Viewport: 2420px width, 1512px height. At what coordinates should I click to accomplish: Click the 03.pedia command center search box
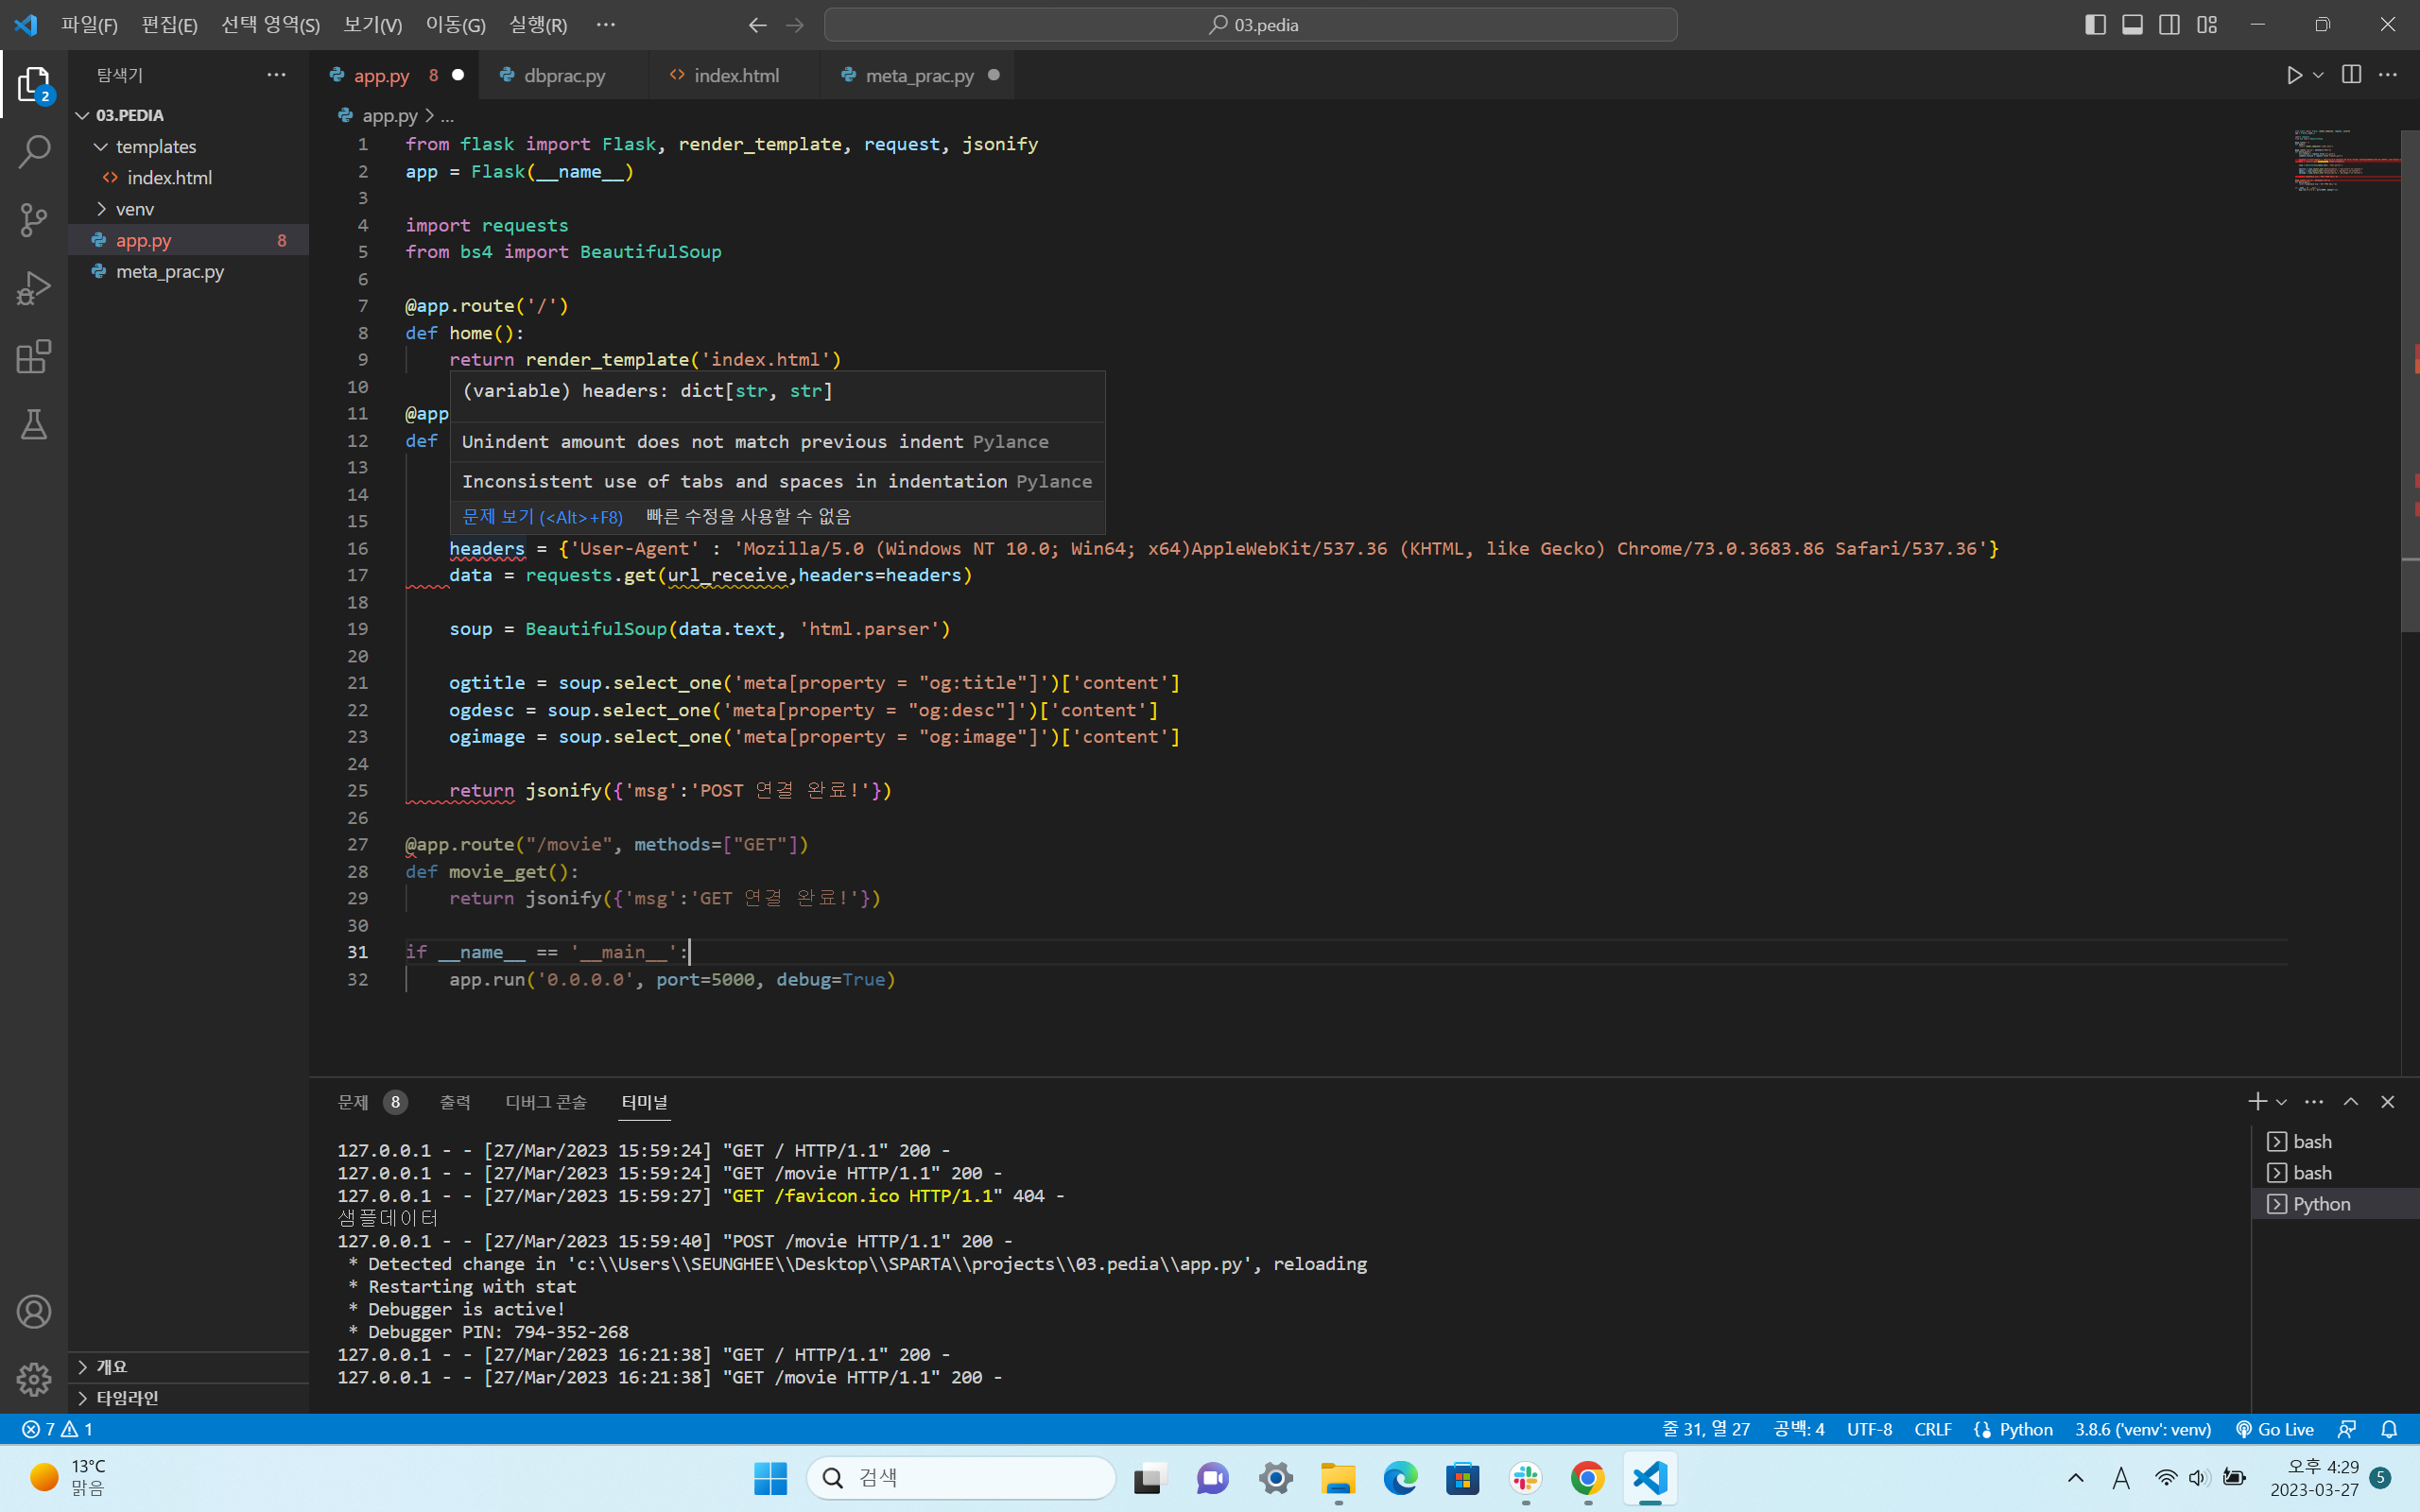tap(1250, 25)
